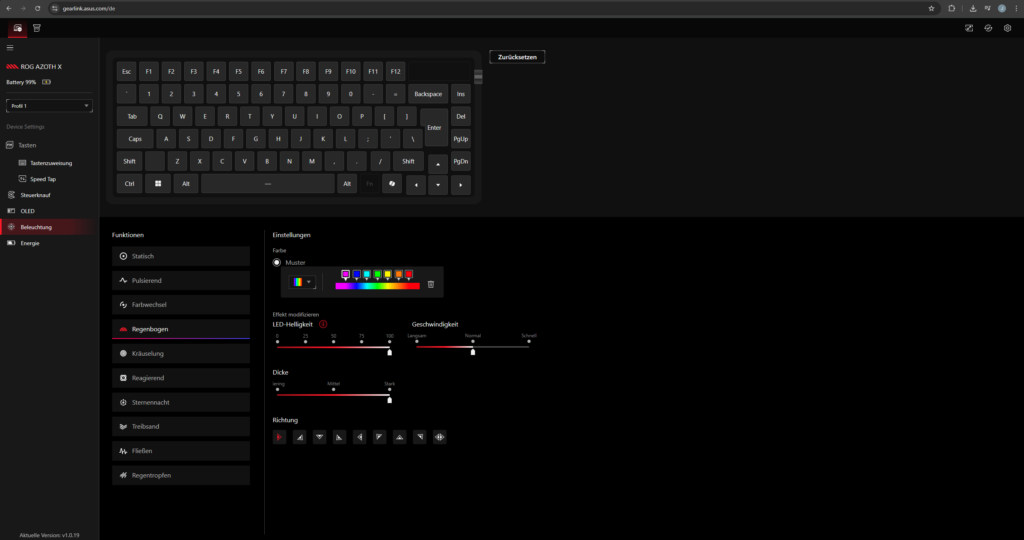This screenshot has height=540, width=1024.
Task: Open the hamburger menu in the sidebar
Action: [x=10, y=48]
